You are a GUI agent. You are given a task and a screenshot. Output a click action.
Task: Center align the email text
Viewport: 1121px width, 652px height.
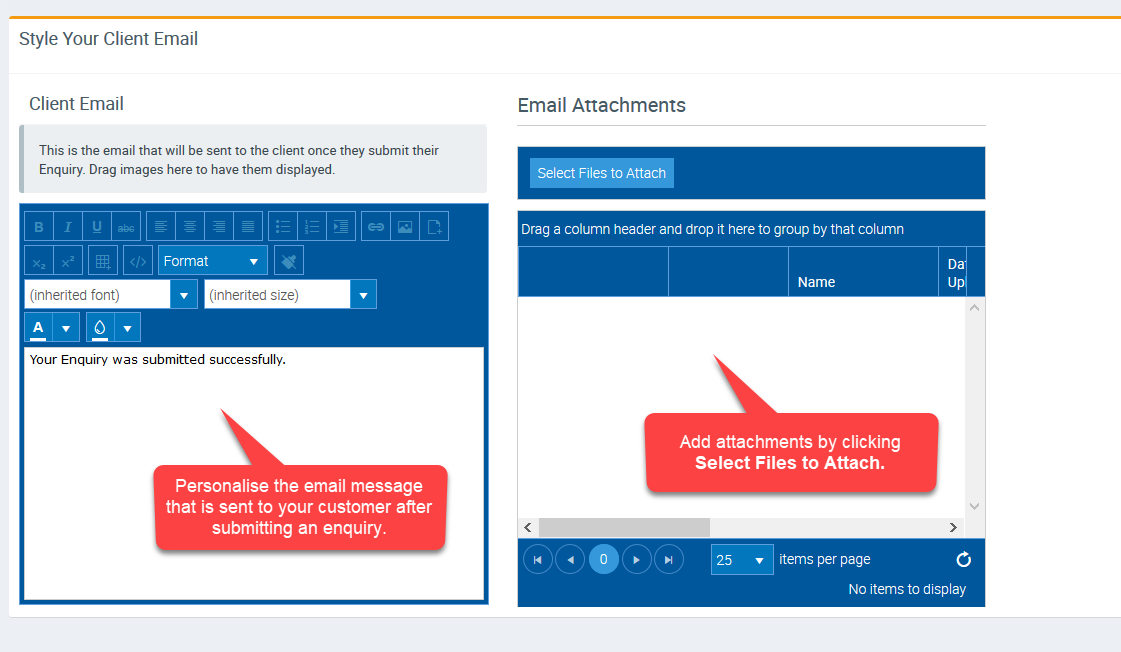point(190,227)
